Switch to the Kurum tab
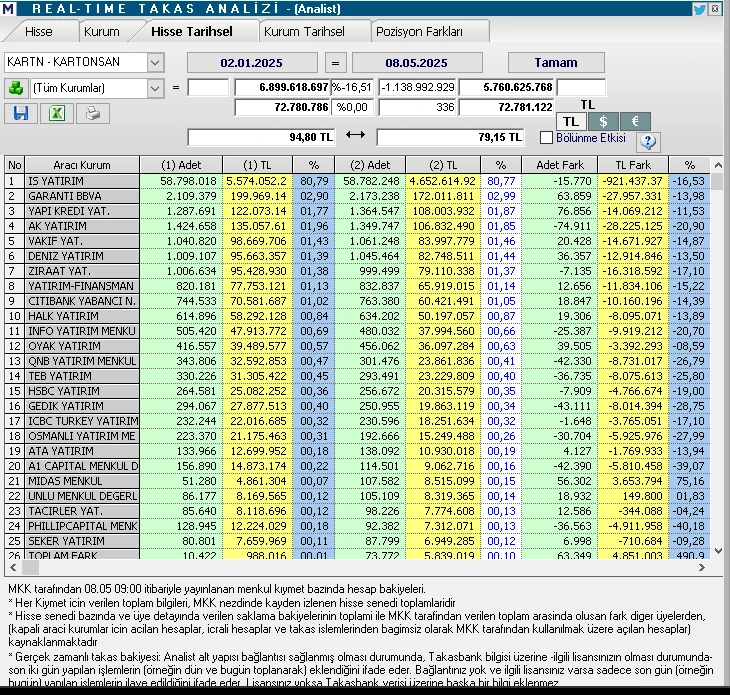Screen dimensions: 730x695 pyautogui.click(x=101, y=32)
